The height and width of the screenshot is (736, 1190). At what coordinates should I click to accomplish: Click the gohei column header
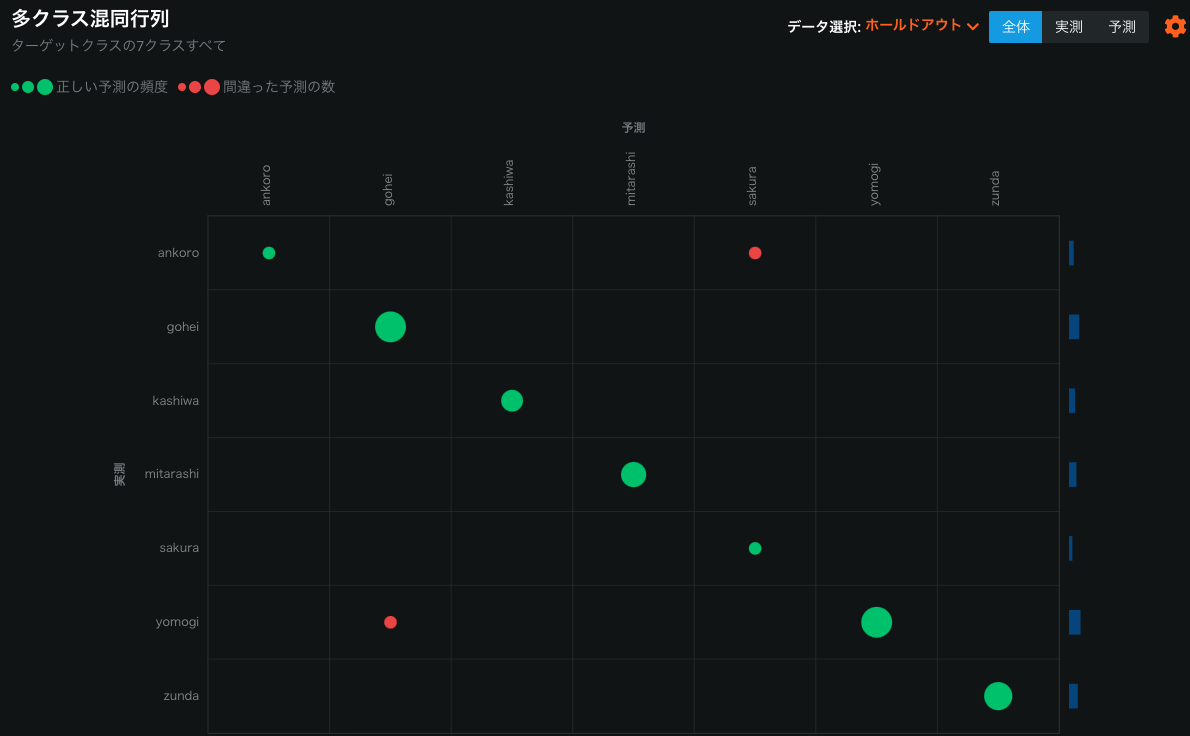coord(388,190)
